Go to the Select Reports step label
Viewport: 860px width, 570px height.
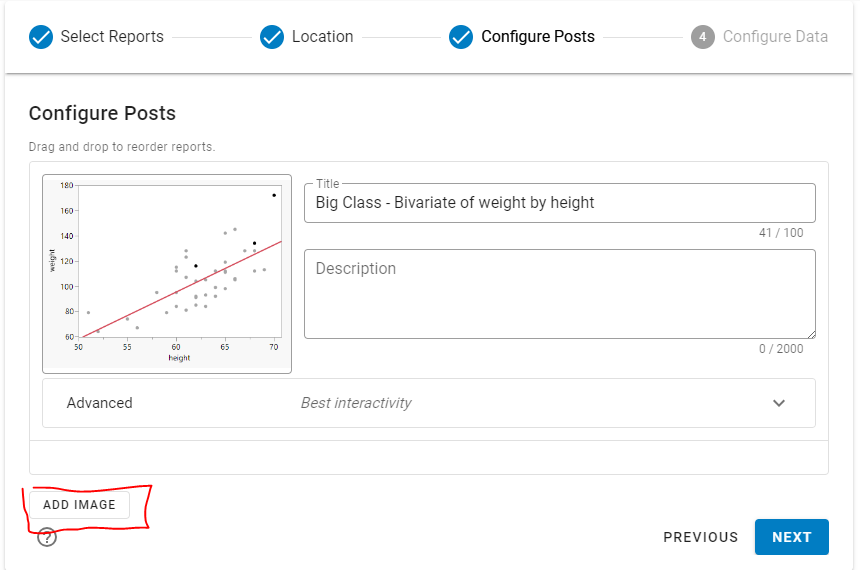(x=112, y=37)
